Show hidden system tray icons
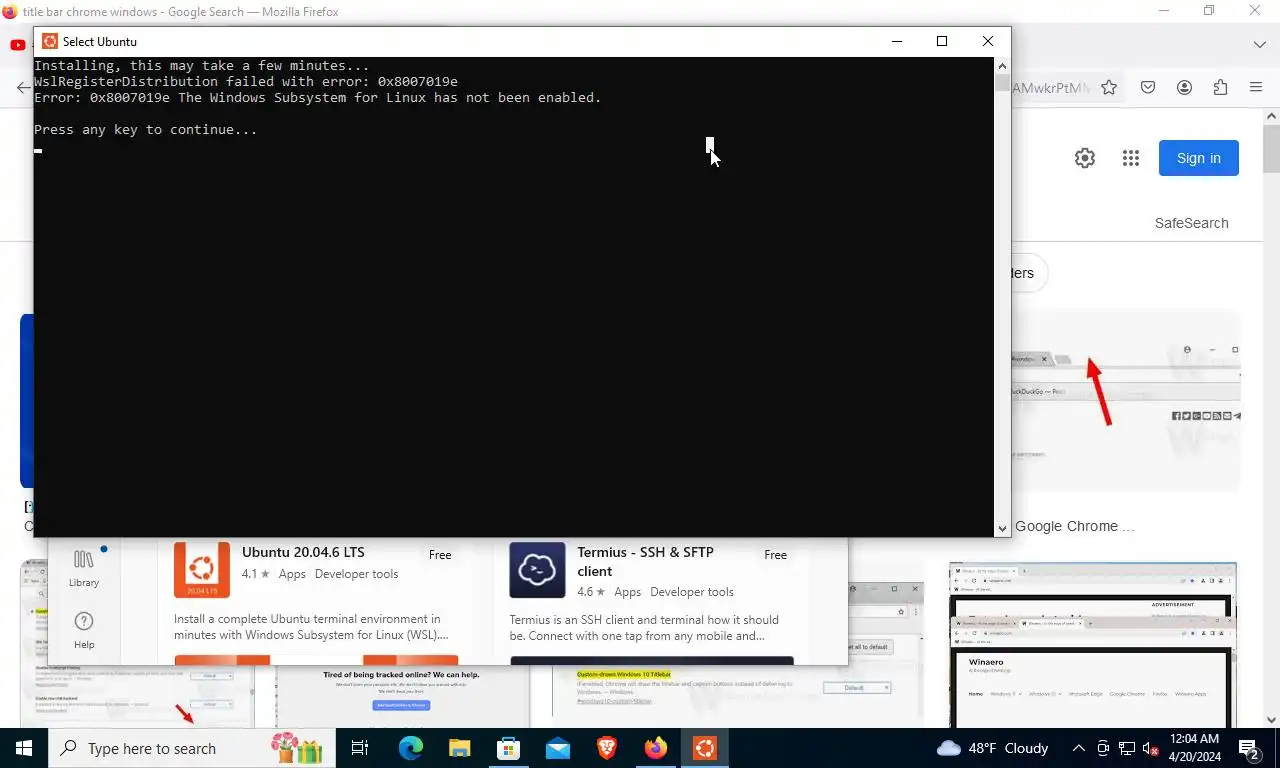This screenshot has height=768, width=1280. point(1079,748)
